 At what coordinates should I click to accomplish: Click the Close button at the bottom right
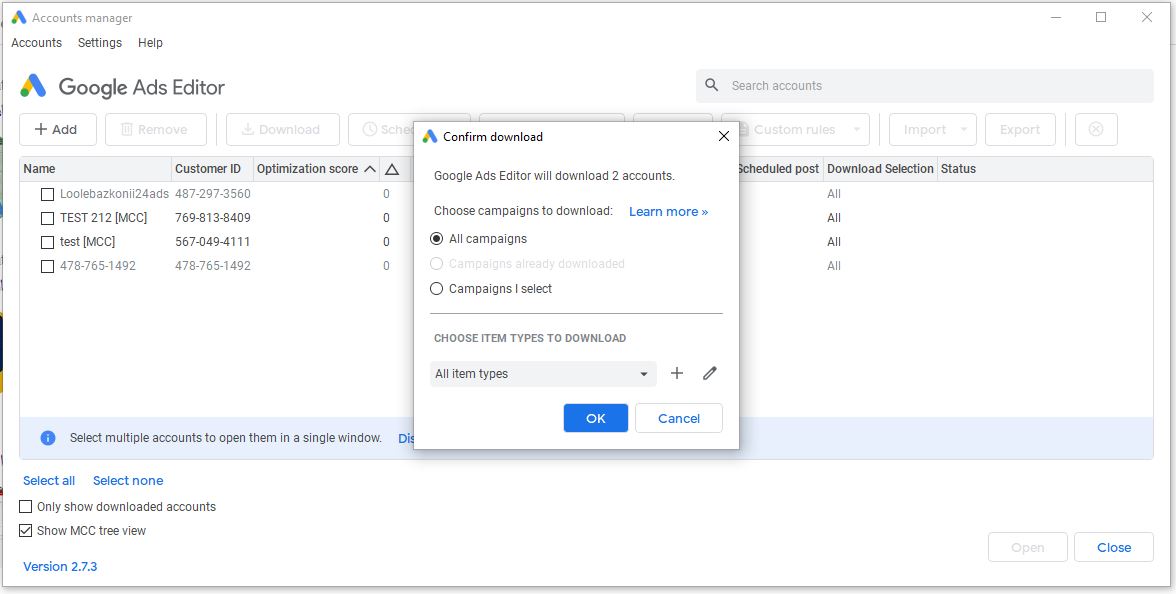(x=1114, y=548)
